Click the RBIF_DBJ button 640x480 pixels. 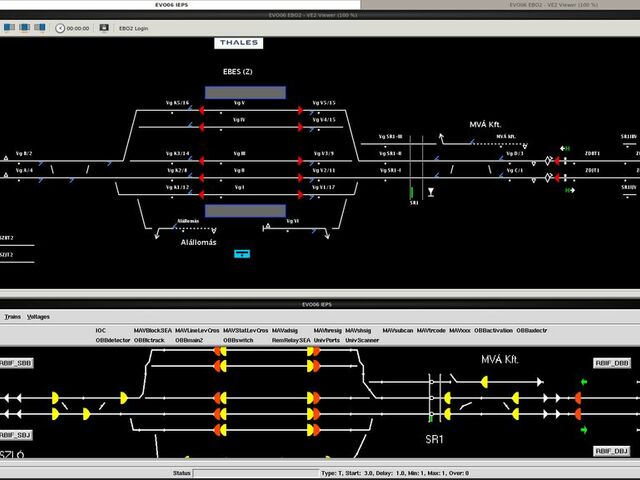click(613, 451)
